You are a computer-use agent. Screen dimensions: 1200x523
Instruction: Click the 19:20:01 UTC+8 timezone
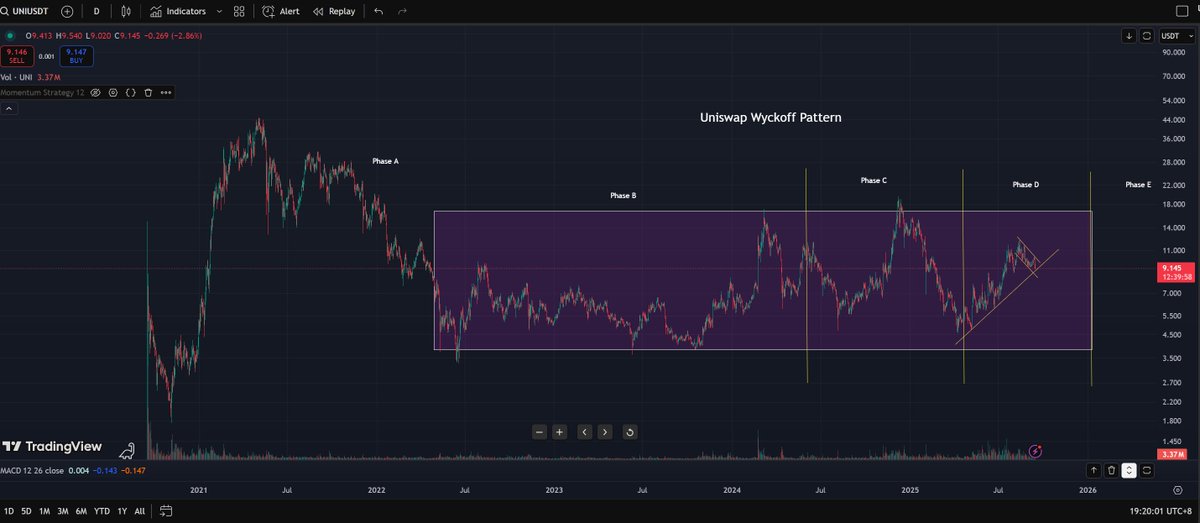tap(1160, 511)
